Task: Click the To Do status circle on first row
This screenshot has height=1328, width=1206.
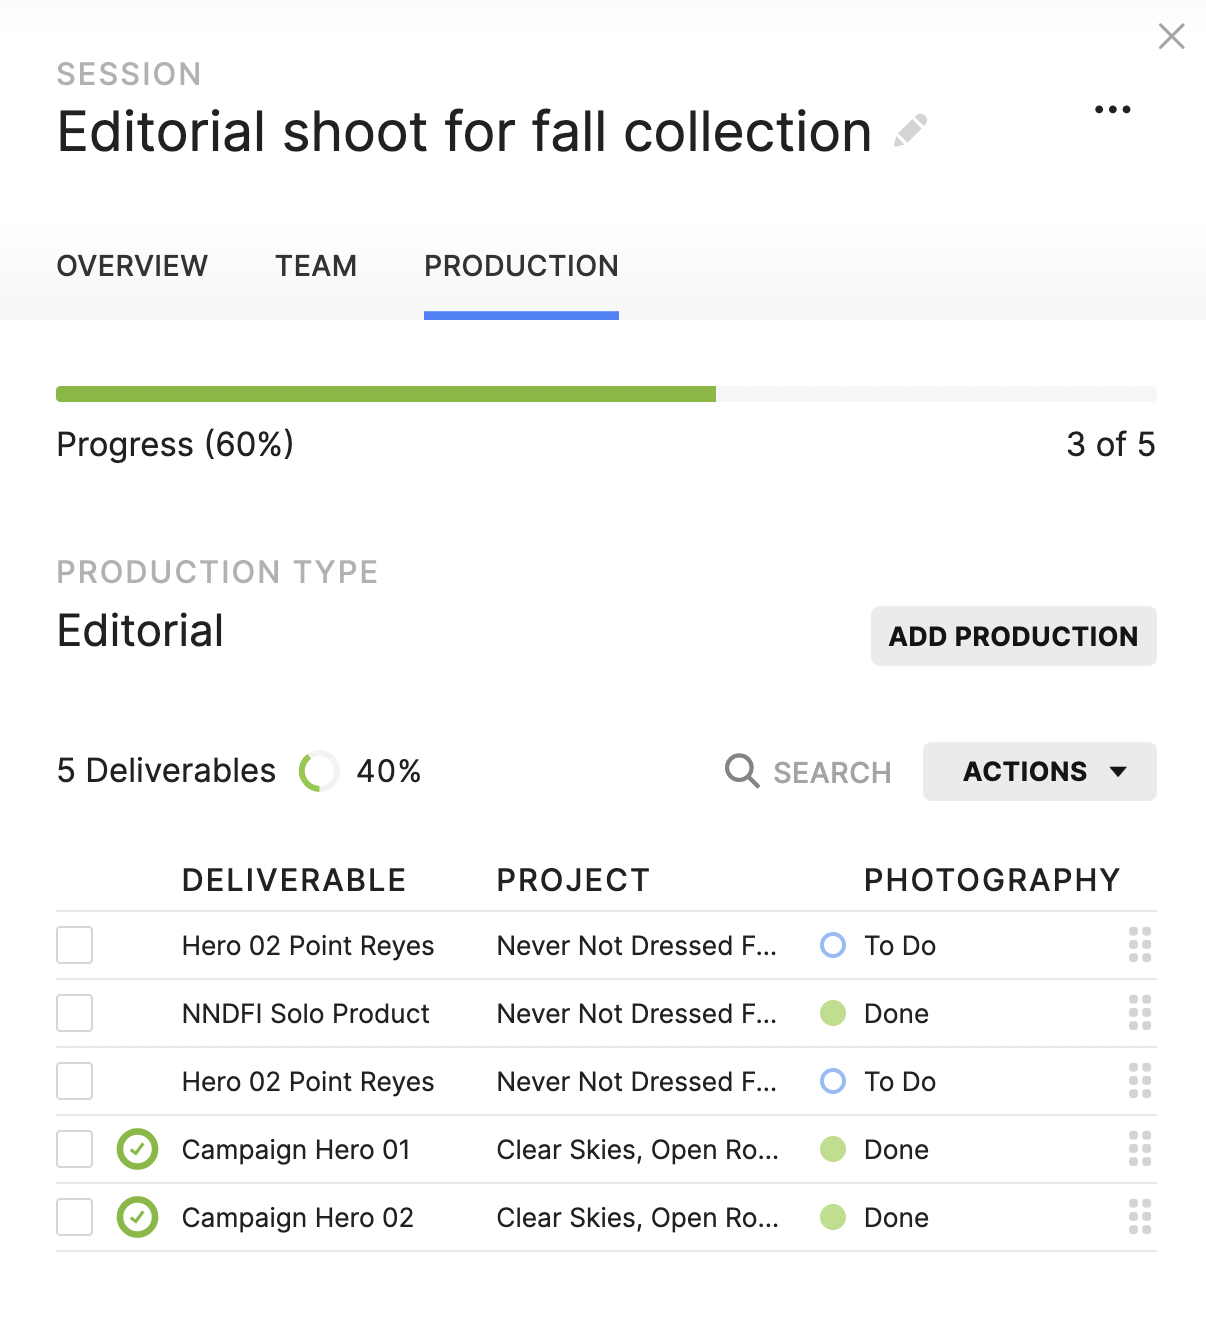Action: (832, 945)
